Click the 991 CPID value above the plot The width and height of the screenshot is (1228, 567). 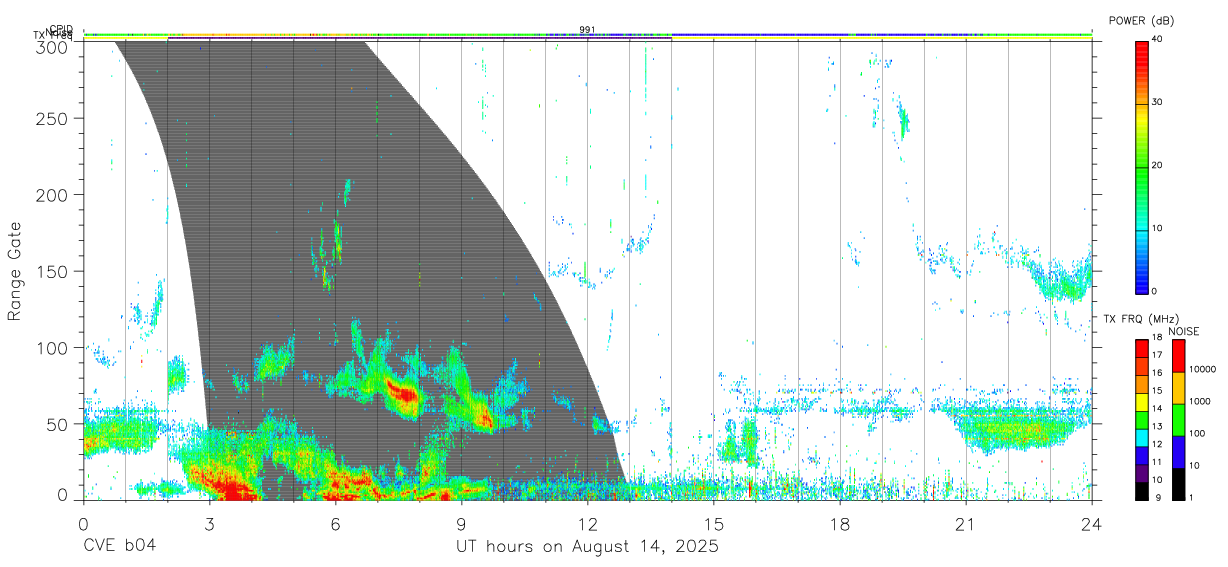coord(587,30)
